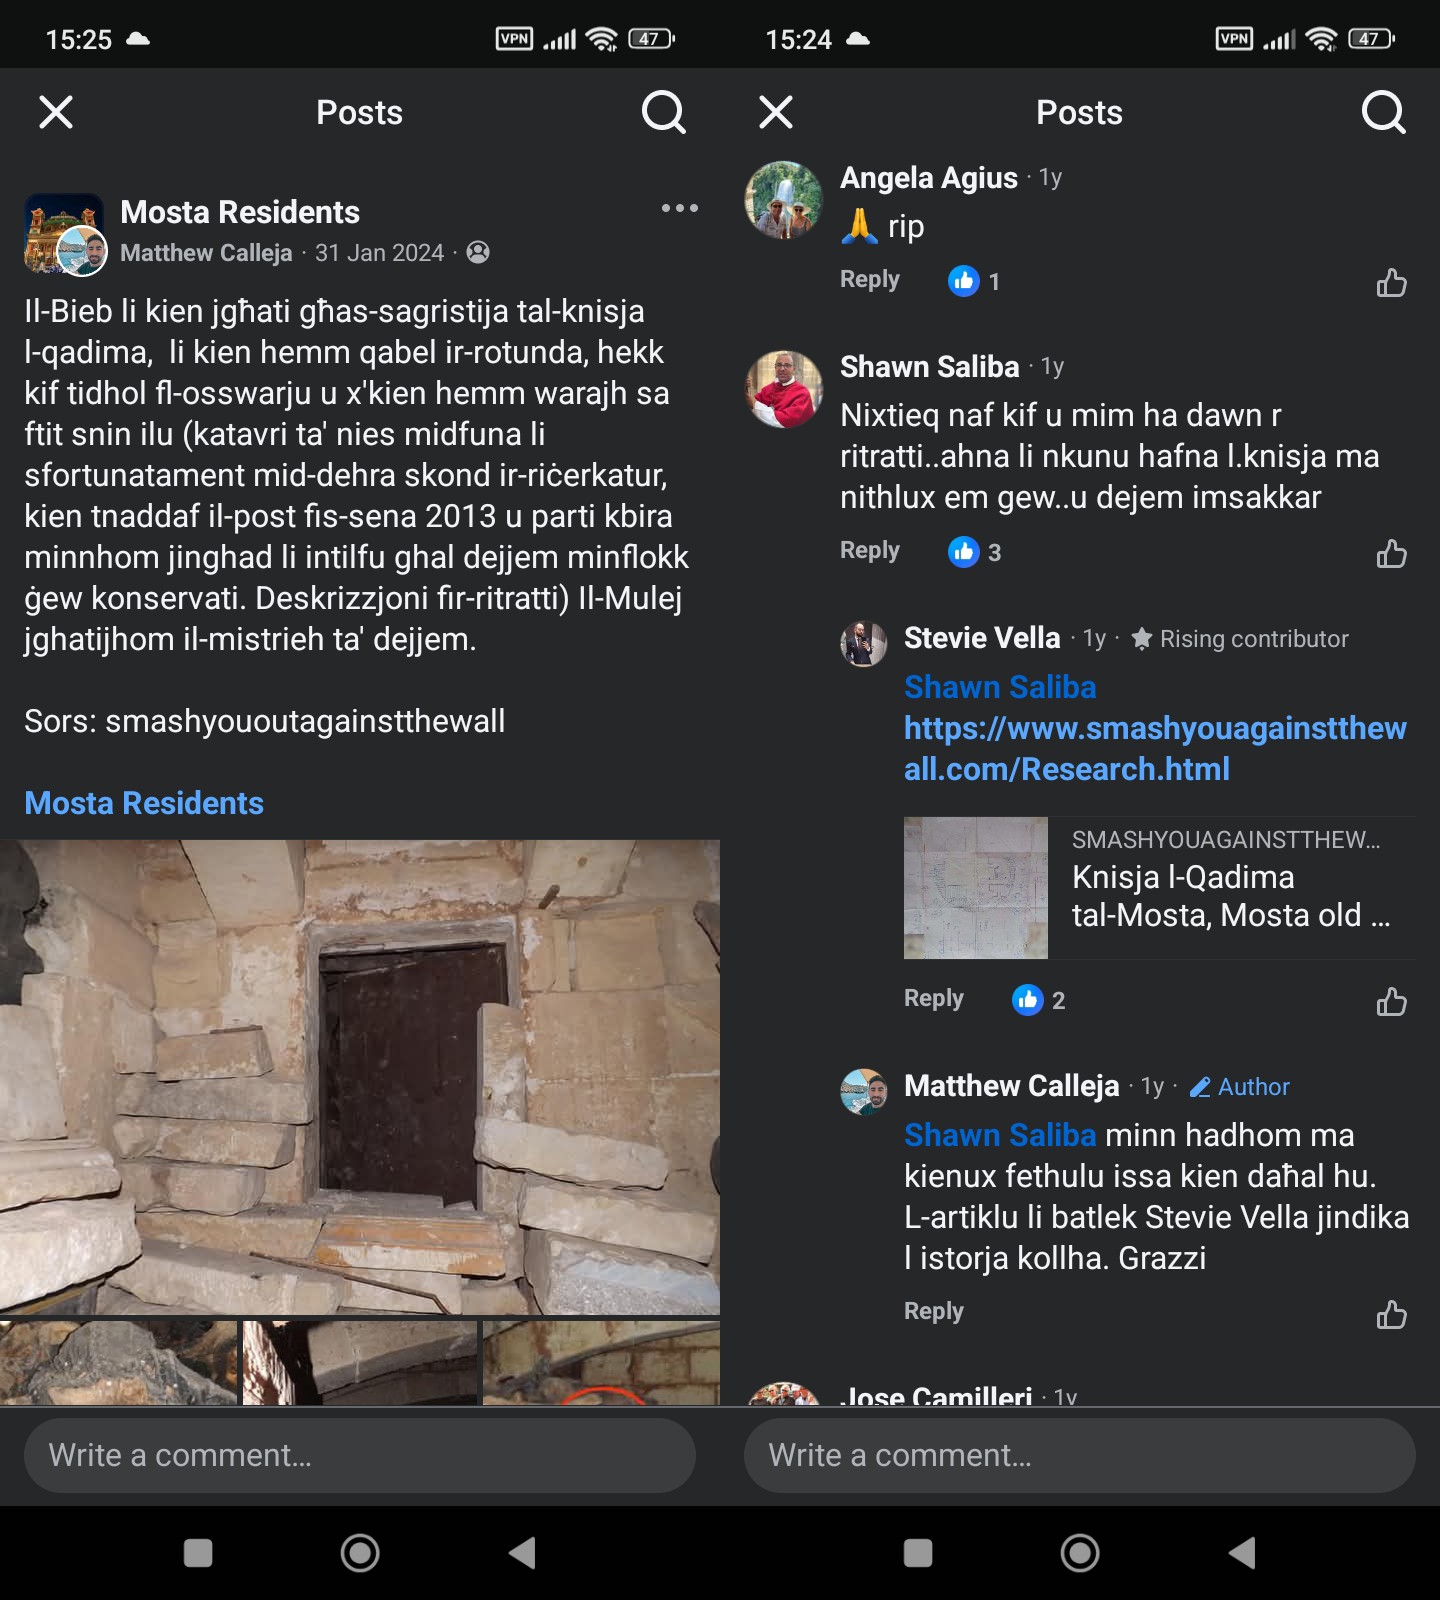Open the Knisja l-Qadima link preview card
Viewport: 1440px width, 1600px height.
(1160, 888)
